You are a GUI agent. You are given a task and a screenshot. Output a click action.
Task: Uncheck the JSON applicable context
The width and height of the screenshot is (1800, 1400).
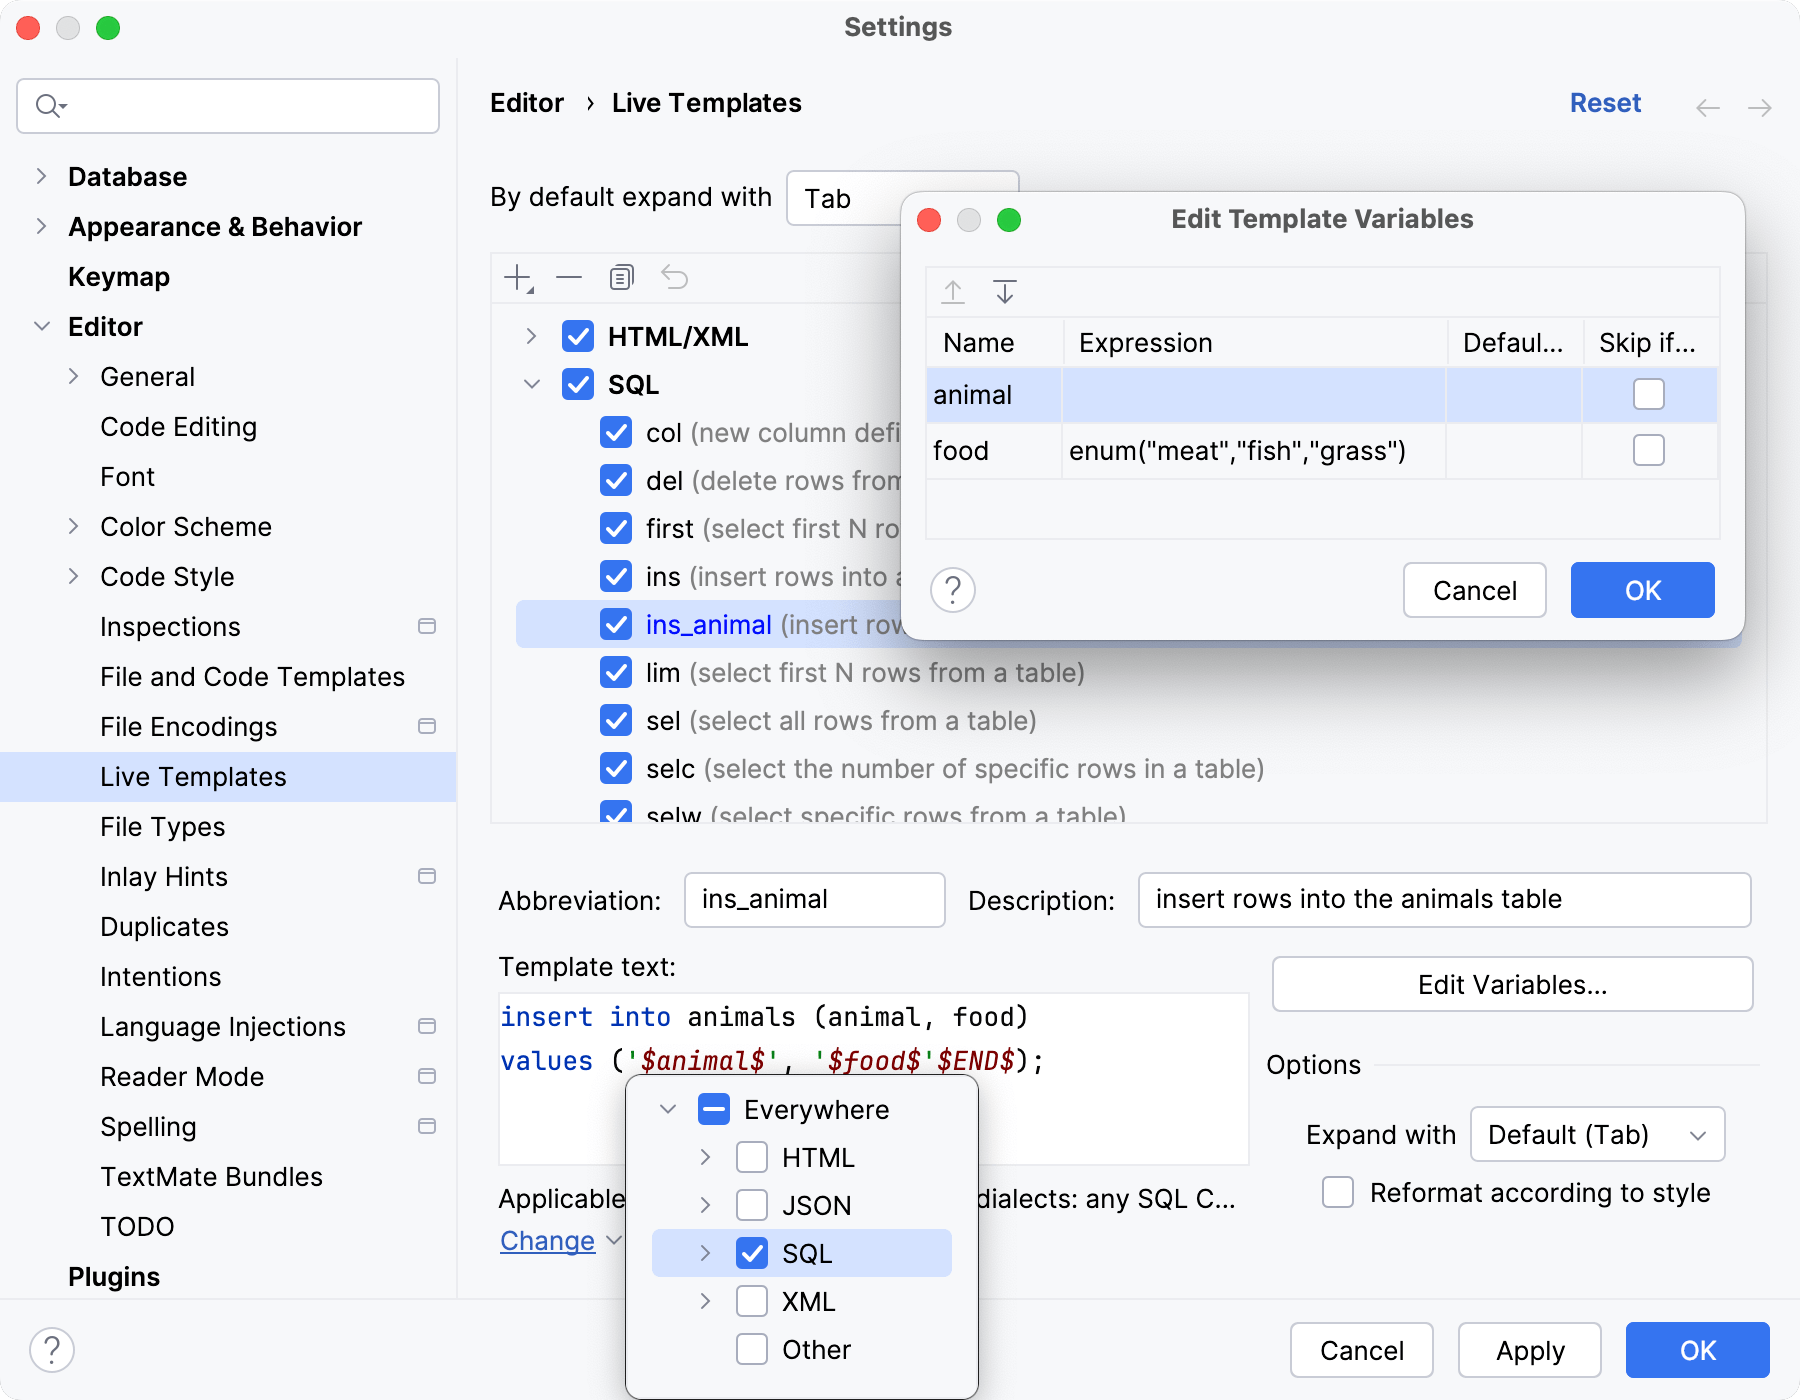(x=752, y=1205)
